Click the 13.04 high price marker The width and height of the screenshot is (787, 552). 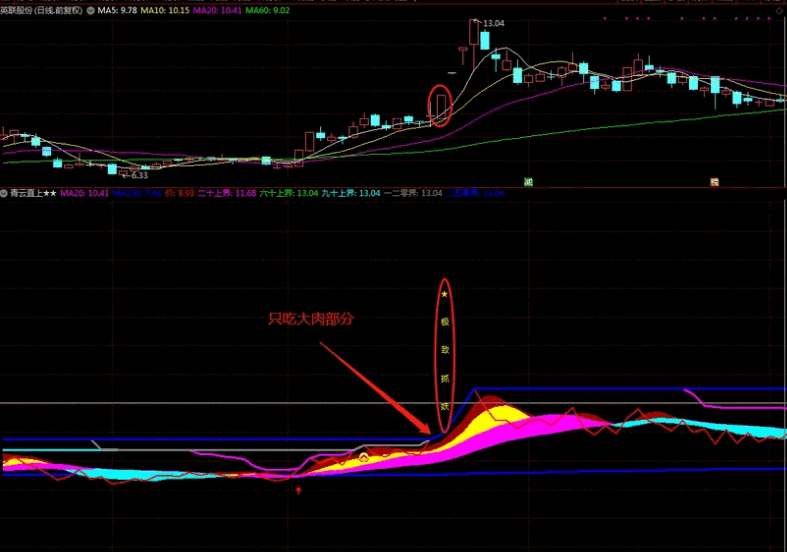(x=493, y=23)
